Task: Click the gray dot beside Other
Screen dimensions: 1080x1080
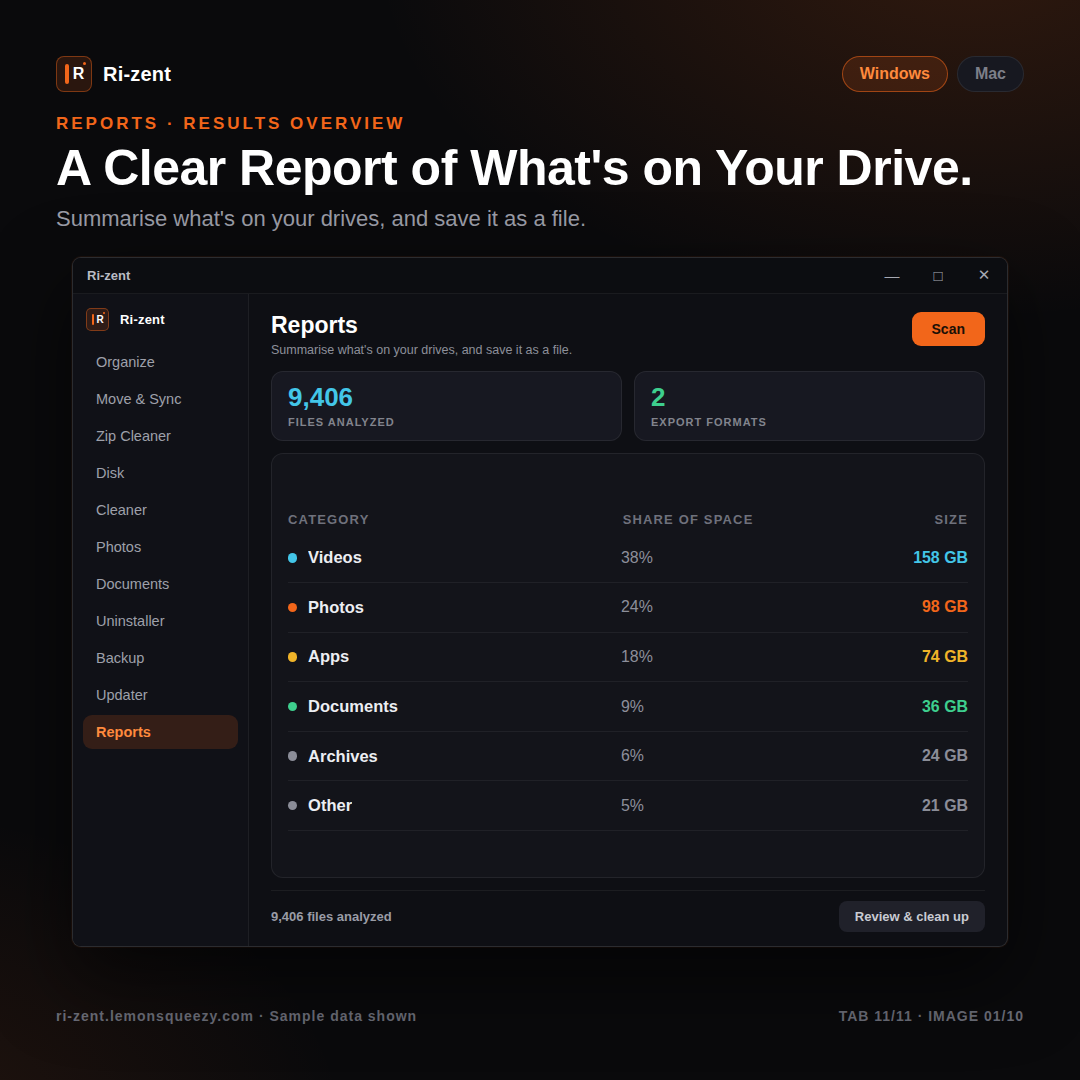Action: [x=293, y=806]
